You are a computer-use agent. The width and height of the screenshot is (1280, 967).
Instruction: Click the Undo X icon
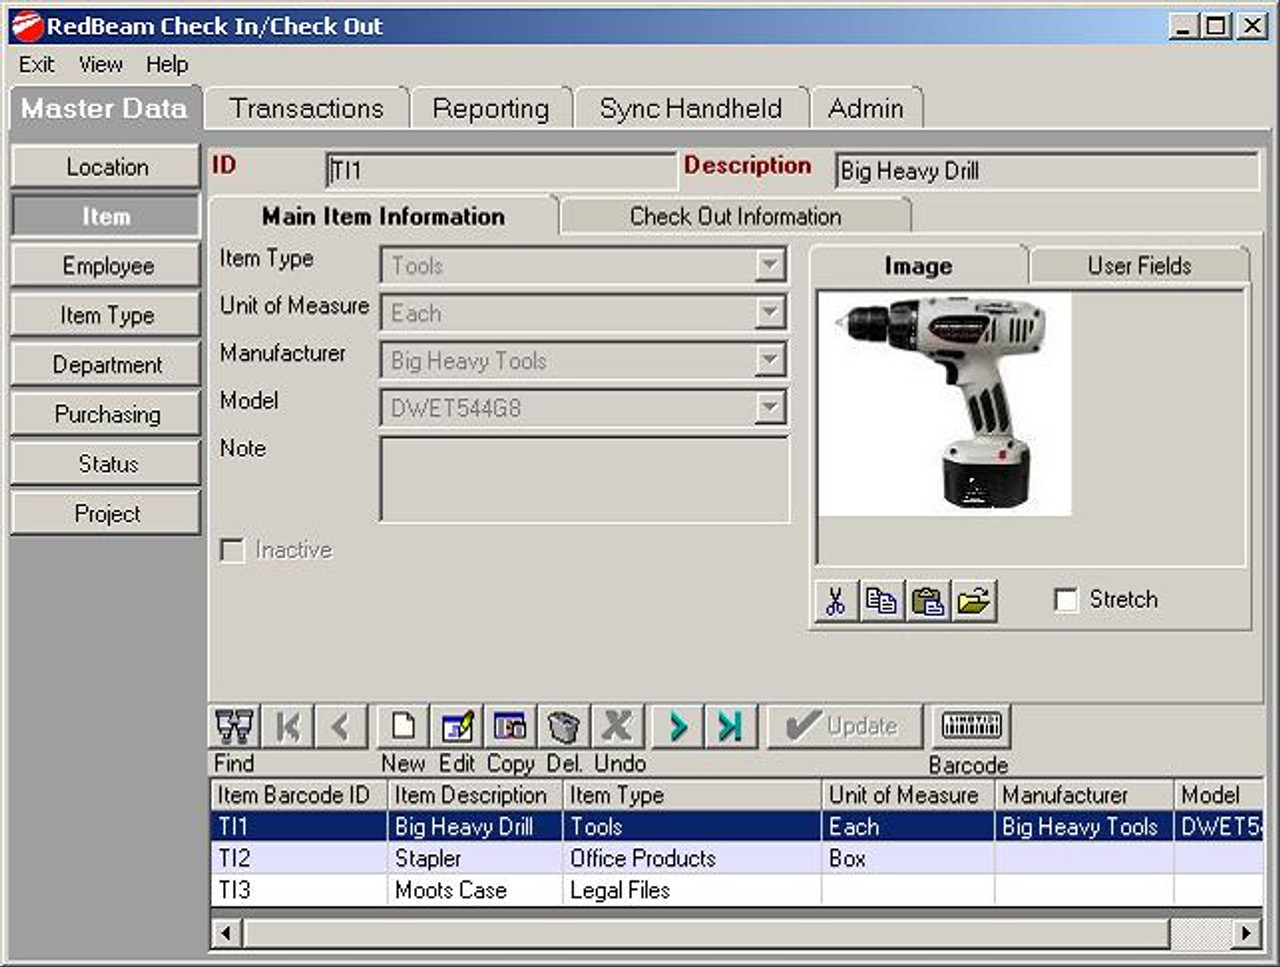point(617,727)
